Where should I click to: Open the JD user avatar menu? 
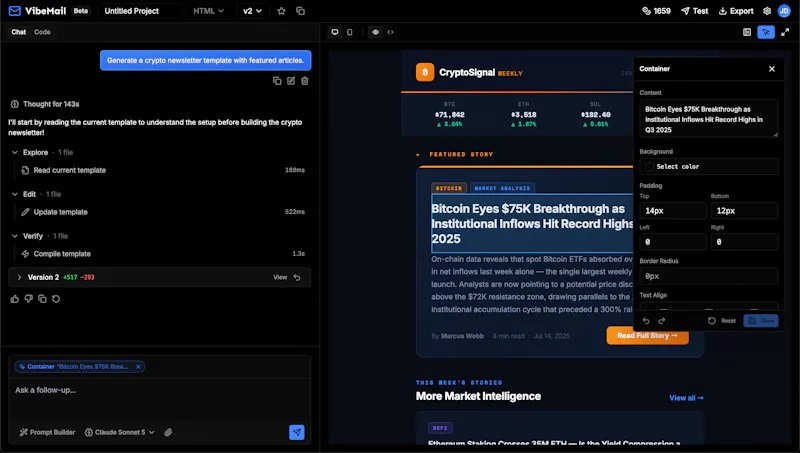(784, 11)
